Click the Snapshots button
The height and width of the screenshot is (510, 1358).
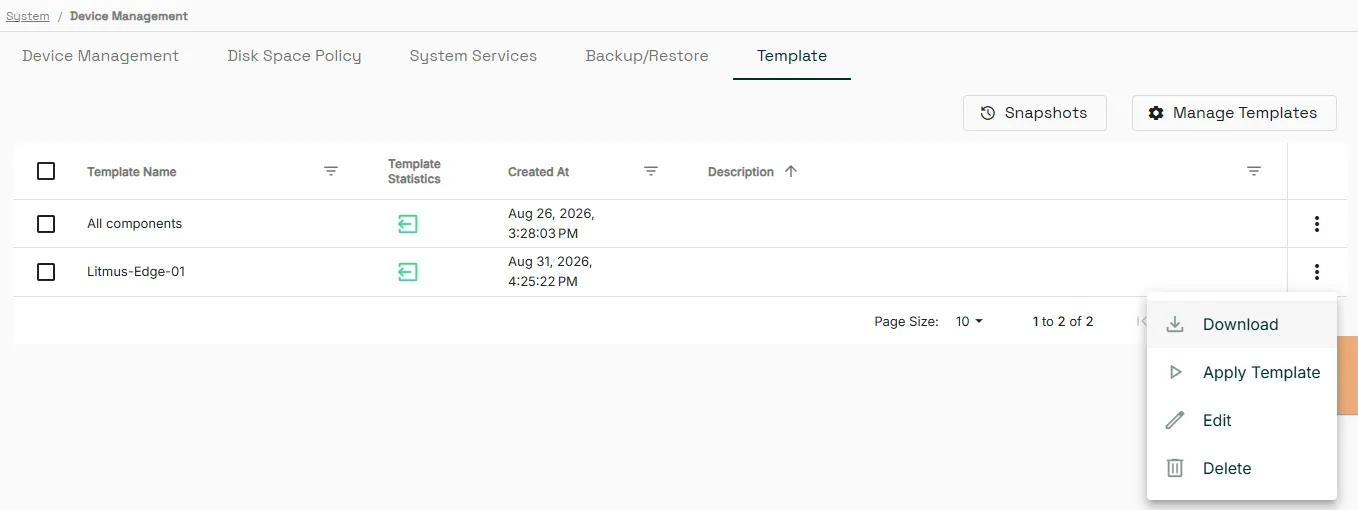coord(1035,113)
